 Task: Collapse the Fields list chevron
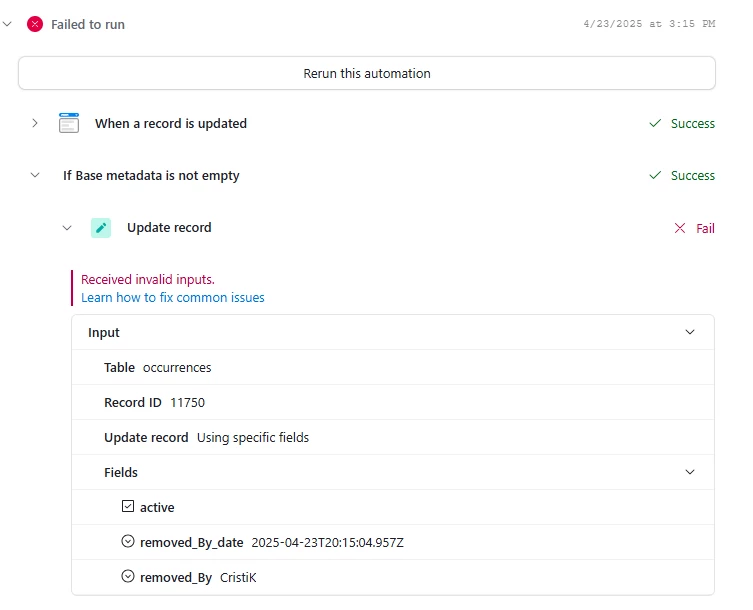tap(690, 472)
